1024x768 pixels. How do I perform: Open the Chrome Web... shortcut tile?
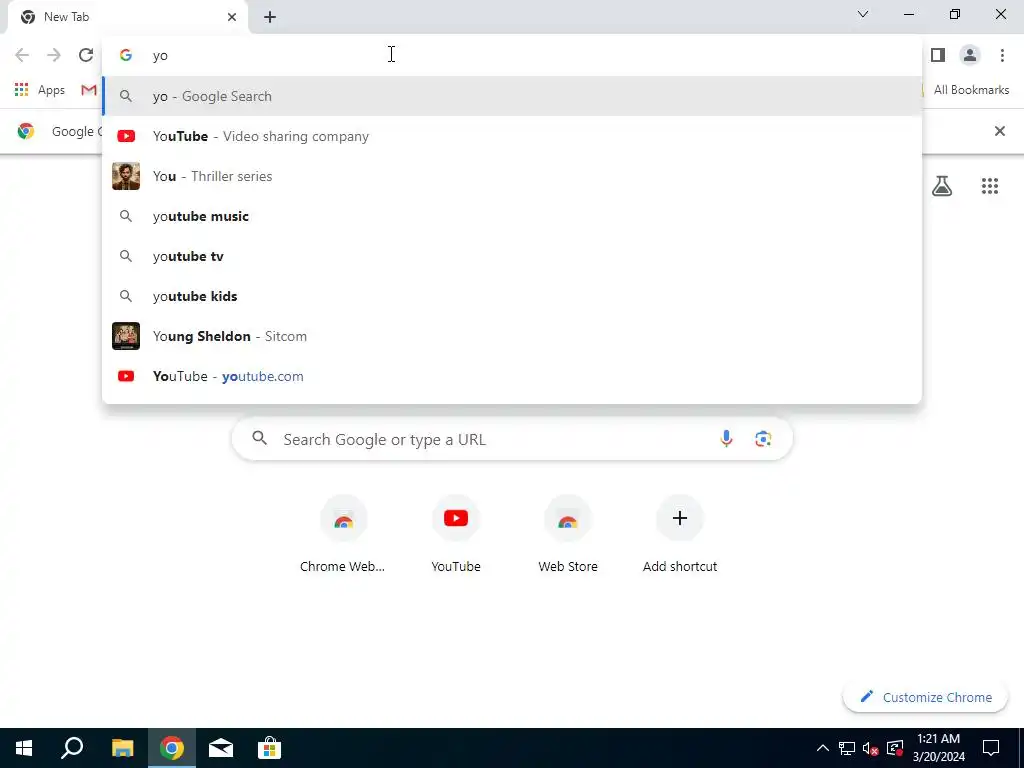click(343, 536)
